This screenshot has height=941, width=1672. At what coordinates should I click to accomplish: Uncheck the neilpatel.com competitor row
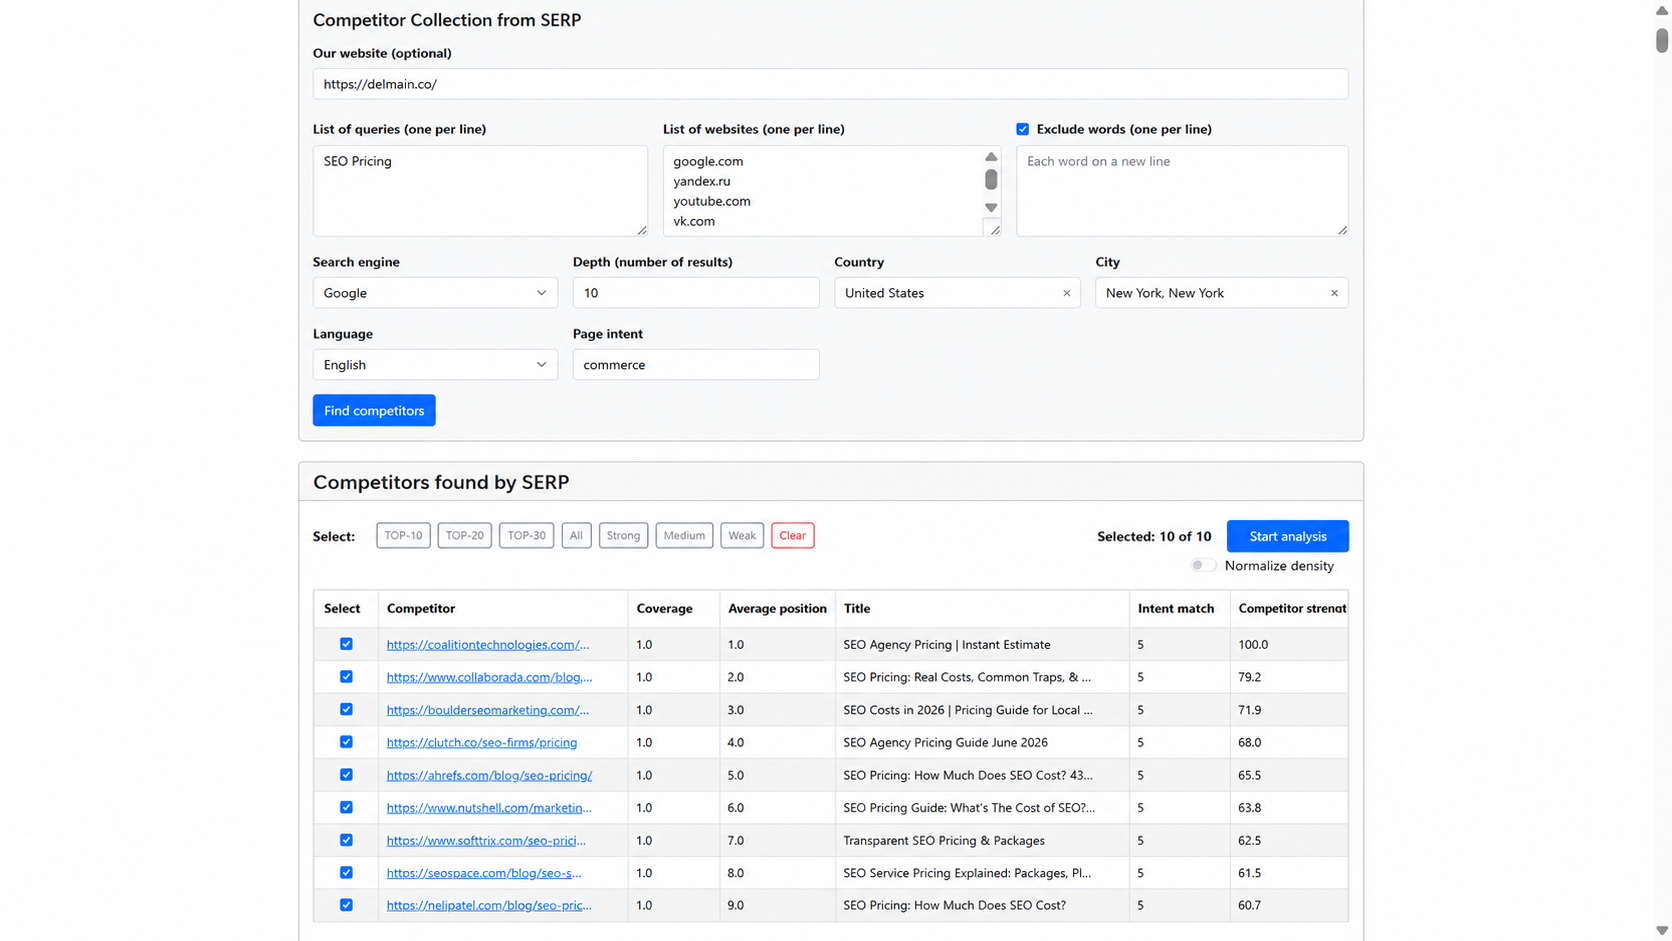click(x=346, y=905)
